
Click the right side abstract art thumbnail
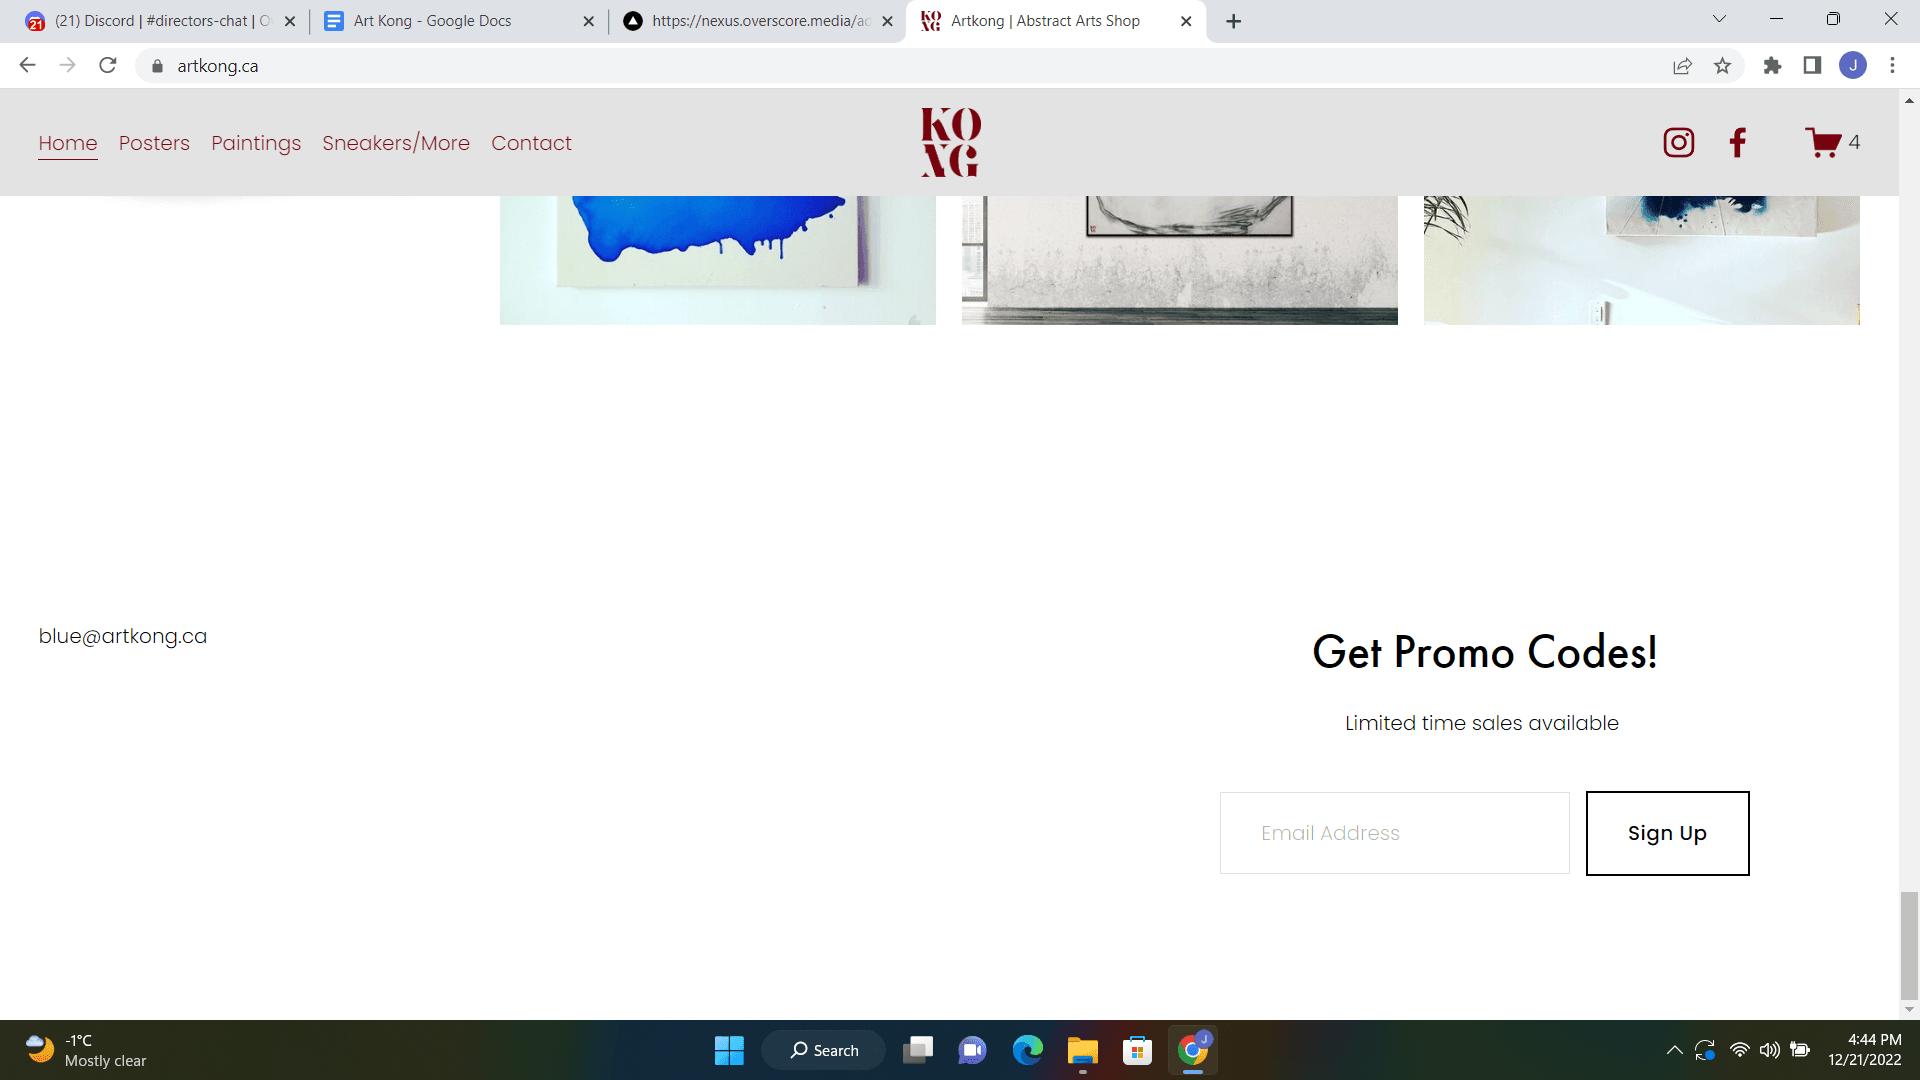pos(1642,260)
